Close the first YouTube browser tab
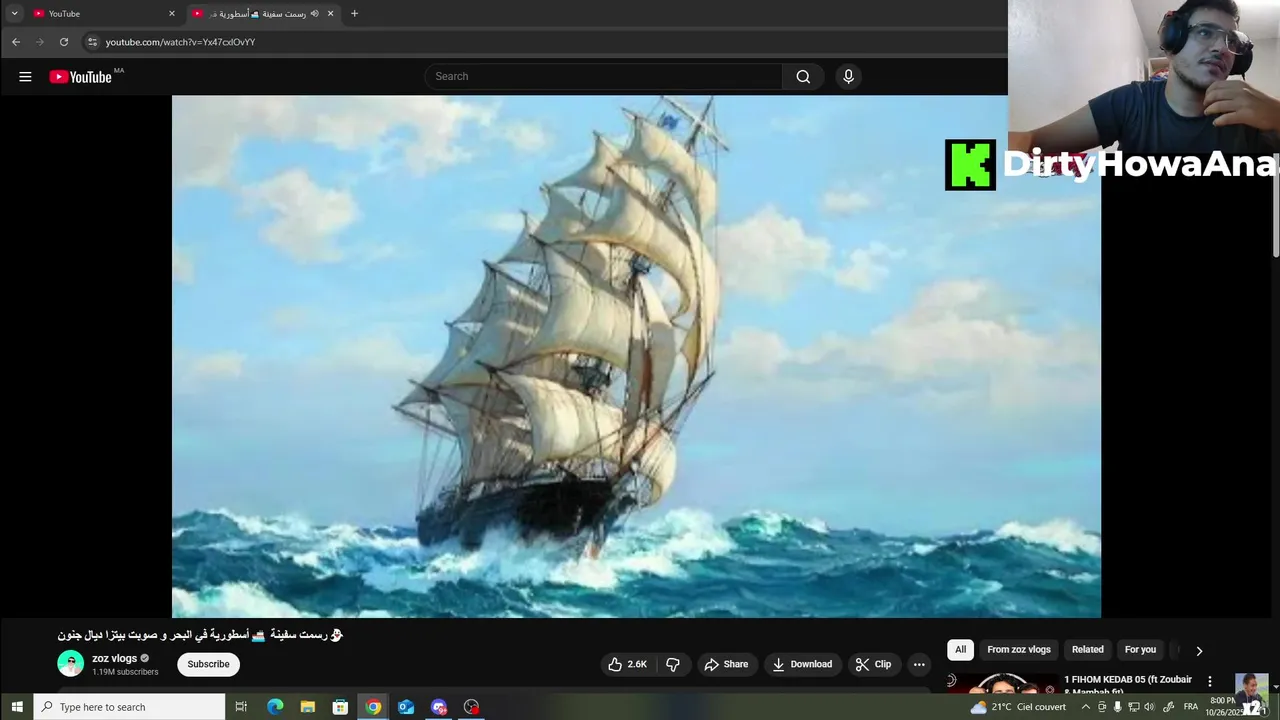 172,14
